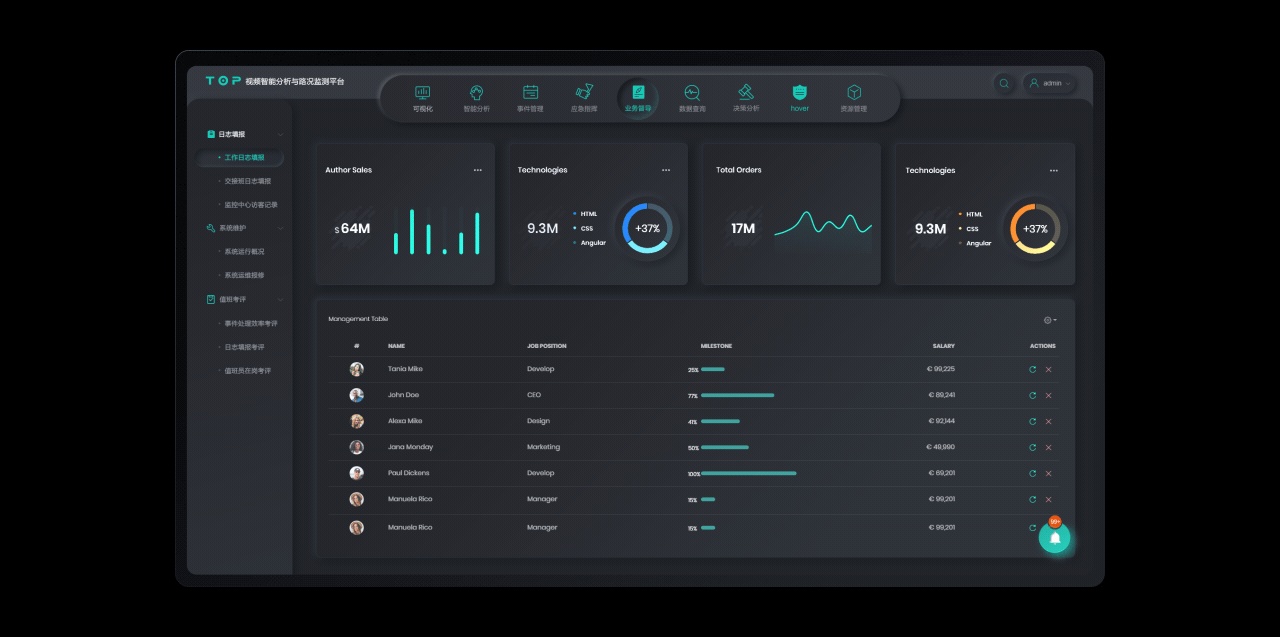This screenshot has width=1280, height=637.
Task: Click the 系统维护 wrench icon in sidebar
Action: coord(211,228)
